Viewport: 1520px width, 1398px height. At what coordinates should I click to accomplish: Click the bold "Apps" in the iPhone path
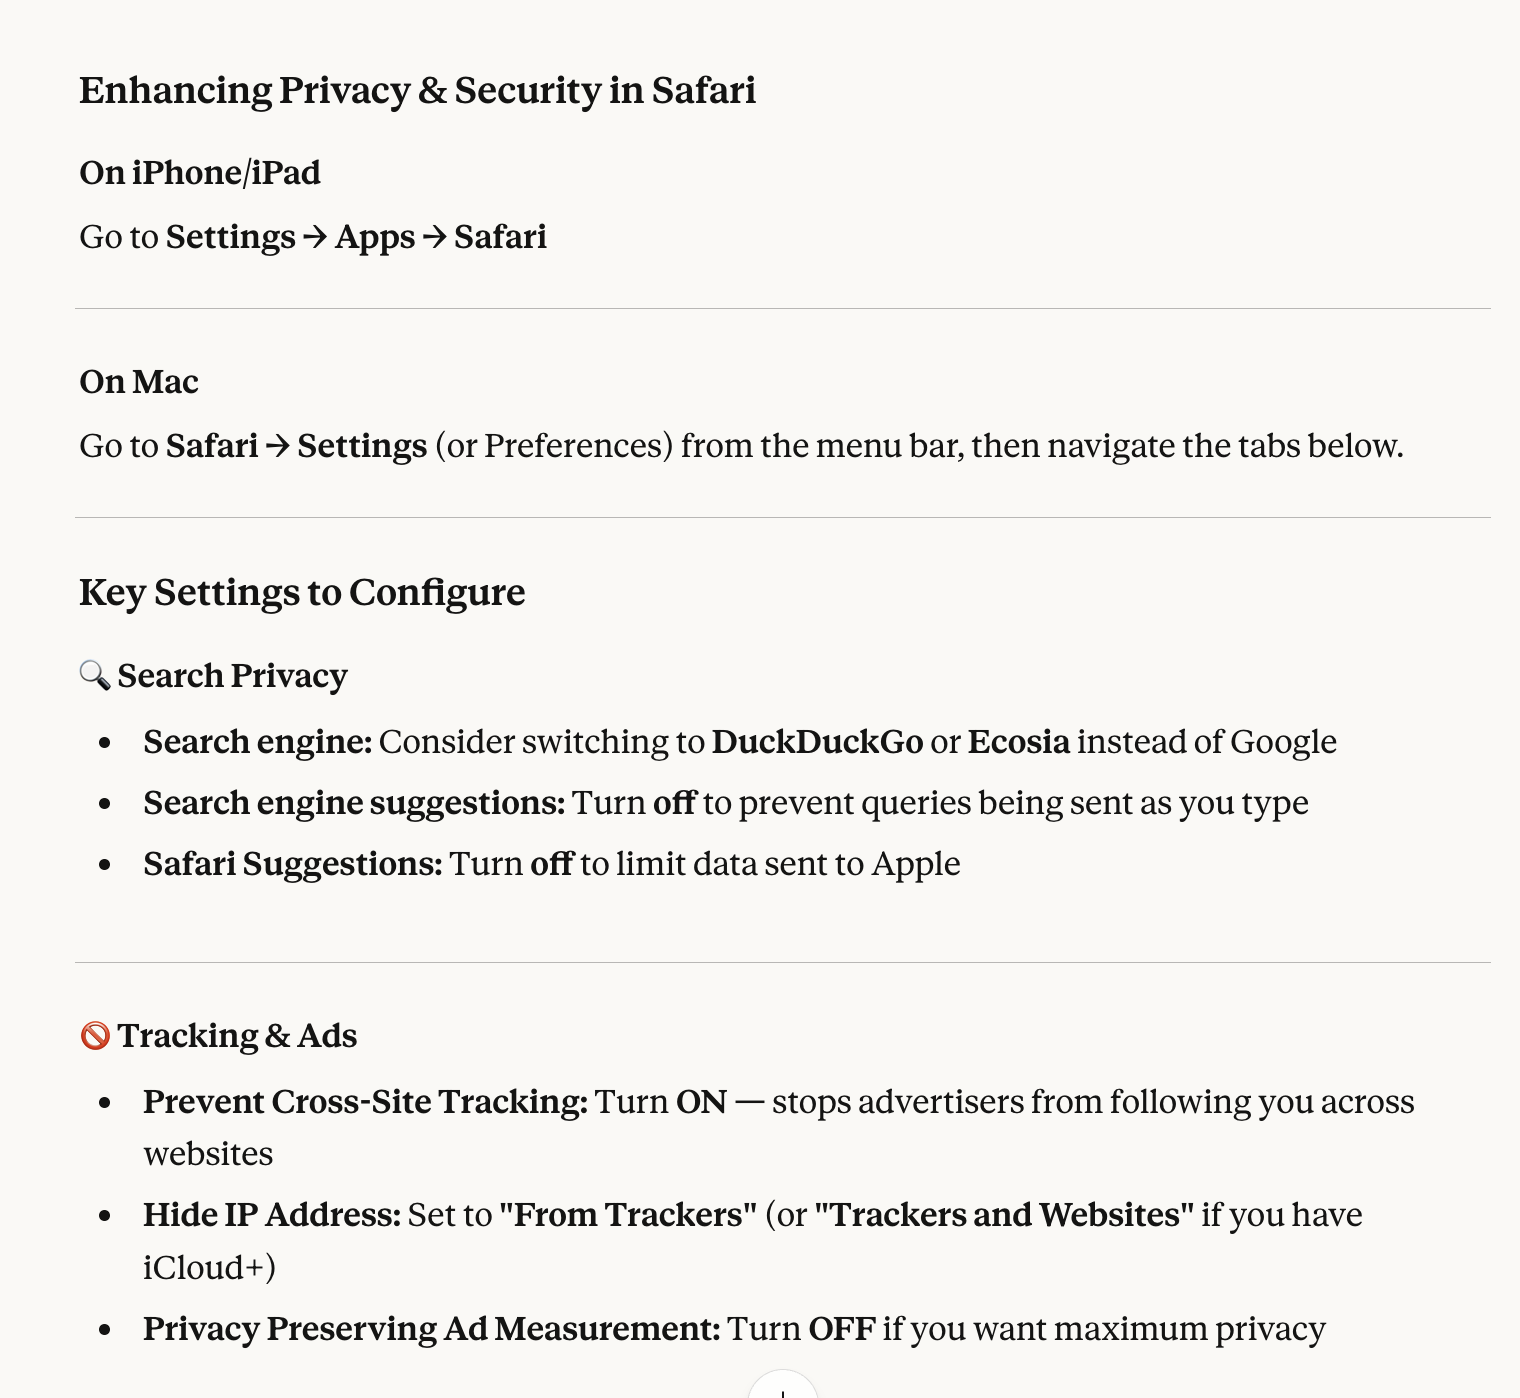point(375,237)
